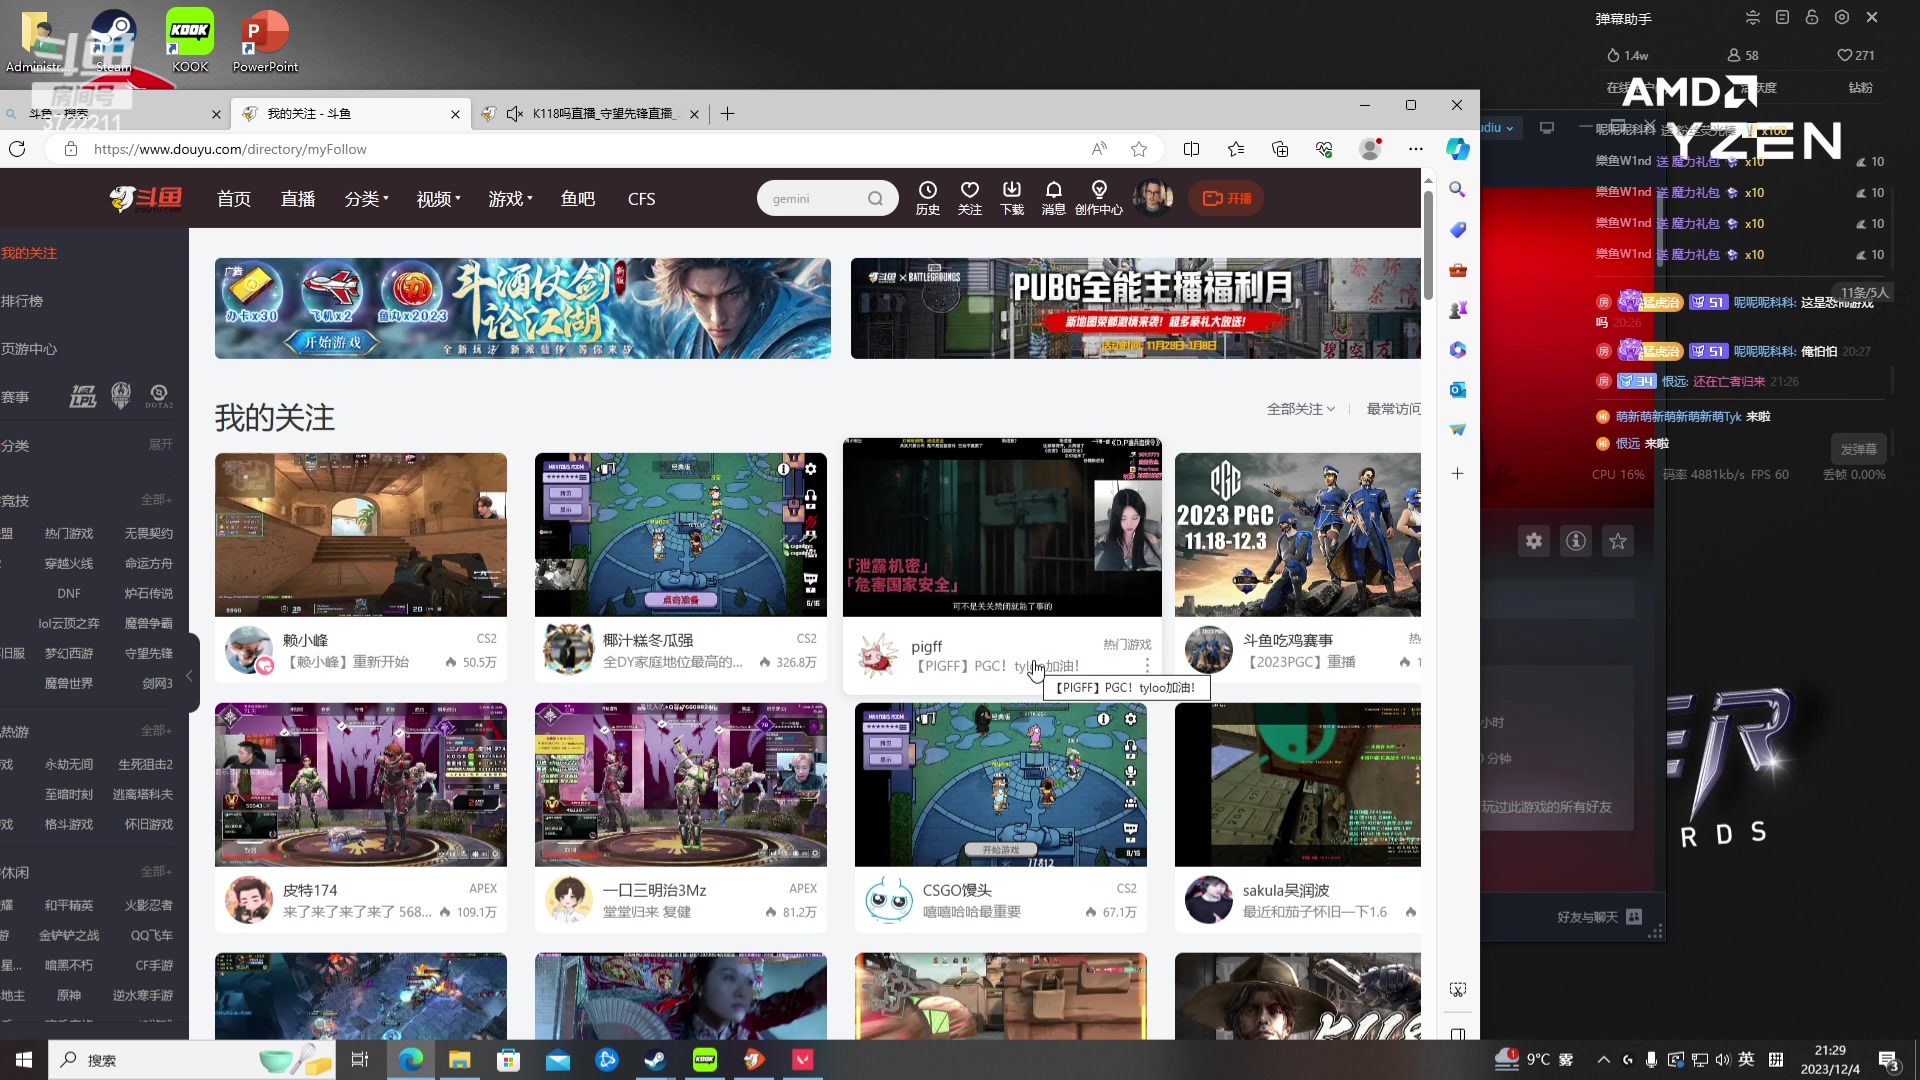
Task: Toggle 英 input language in system tray
Action: (1746, 1060)
